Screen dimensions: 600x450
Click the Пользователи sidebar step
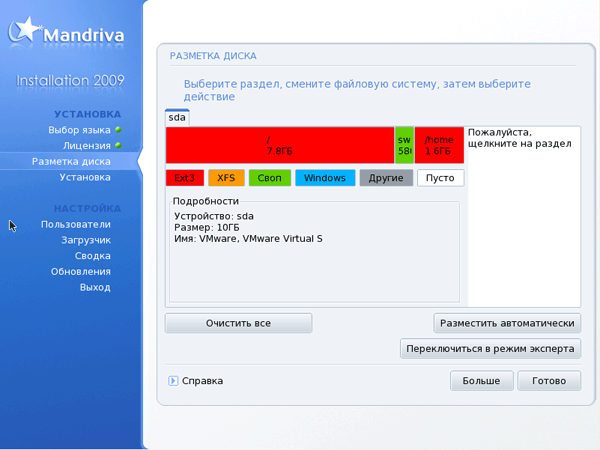pos(76,224)
